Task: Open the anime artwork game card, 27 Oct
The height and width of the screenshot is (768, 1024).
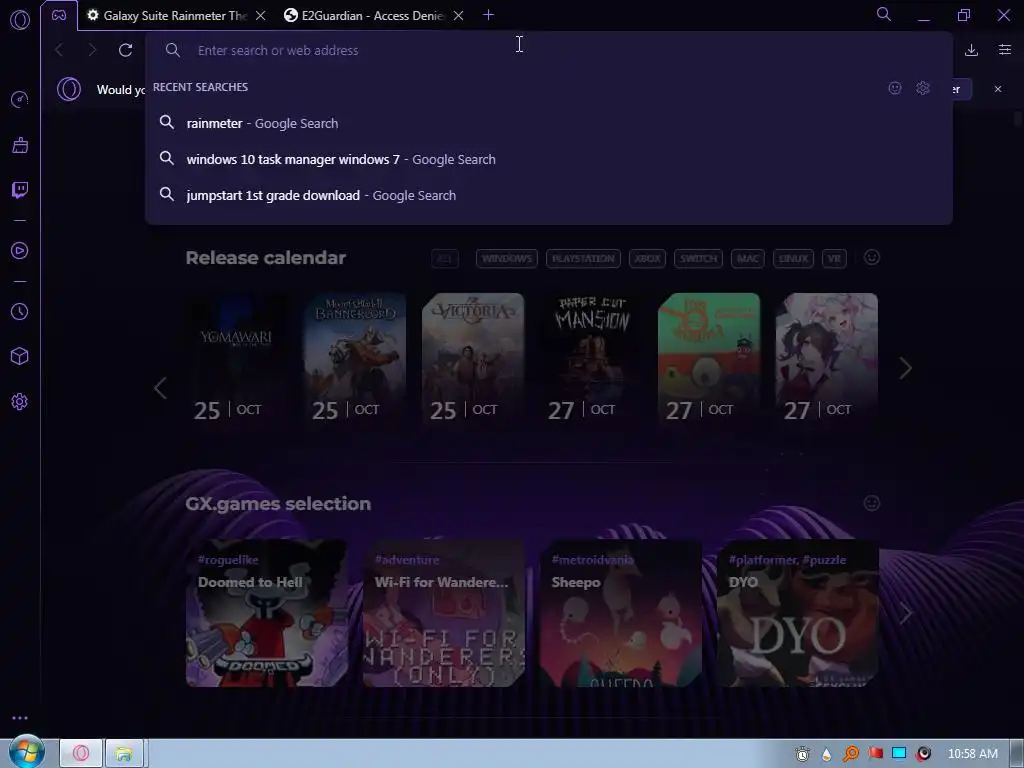Action: [827, 359]
